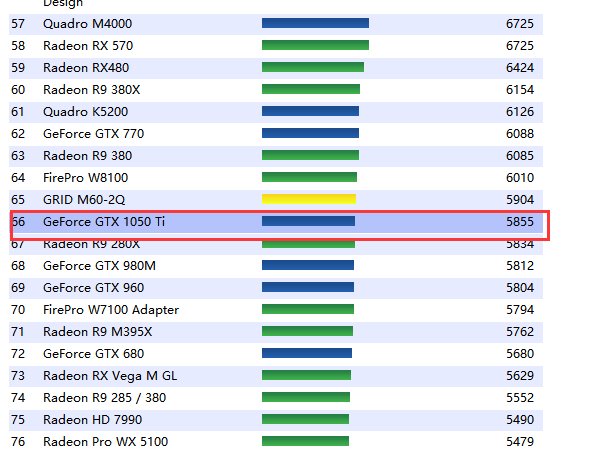Open the GeForce GTX 980M link
This screenshot has height=454, width=601.
pos(99,265)
